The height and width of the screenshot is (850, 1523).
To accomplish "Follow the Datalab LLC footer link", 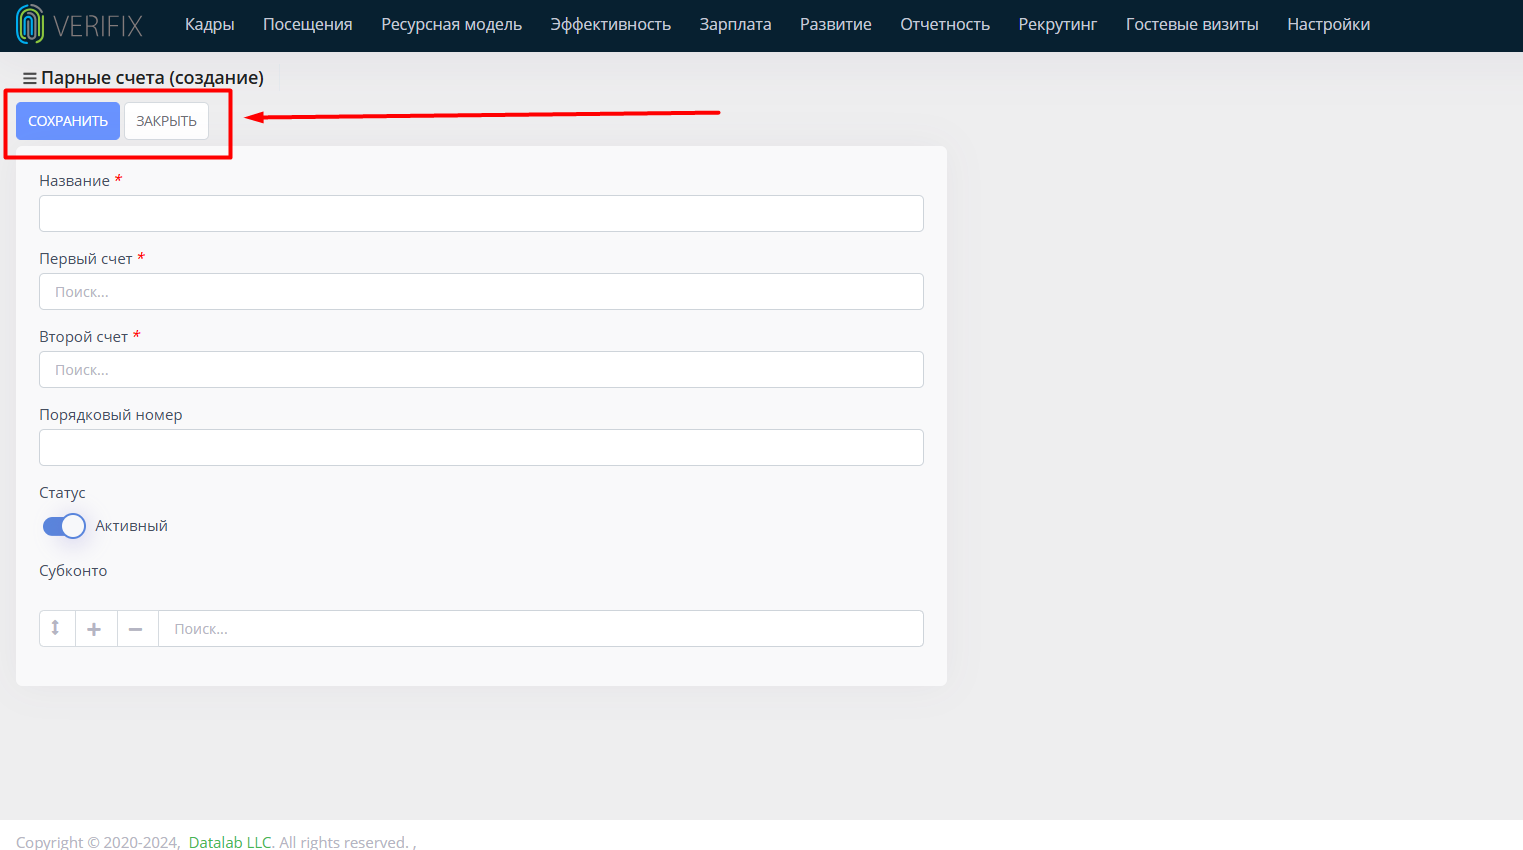I will [x=230, y=842].
